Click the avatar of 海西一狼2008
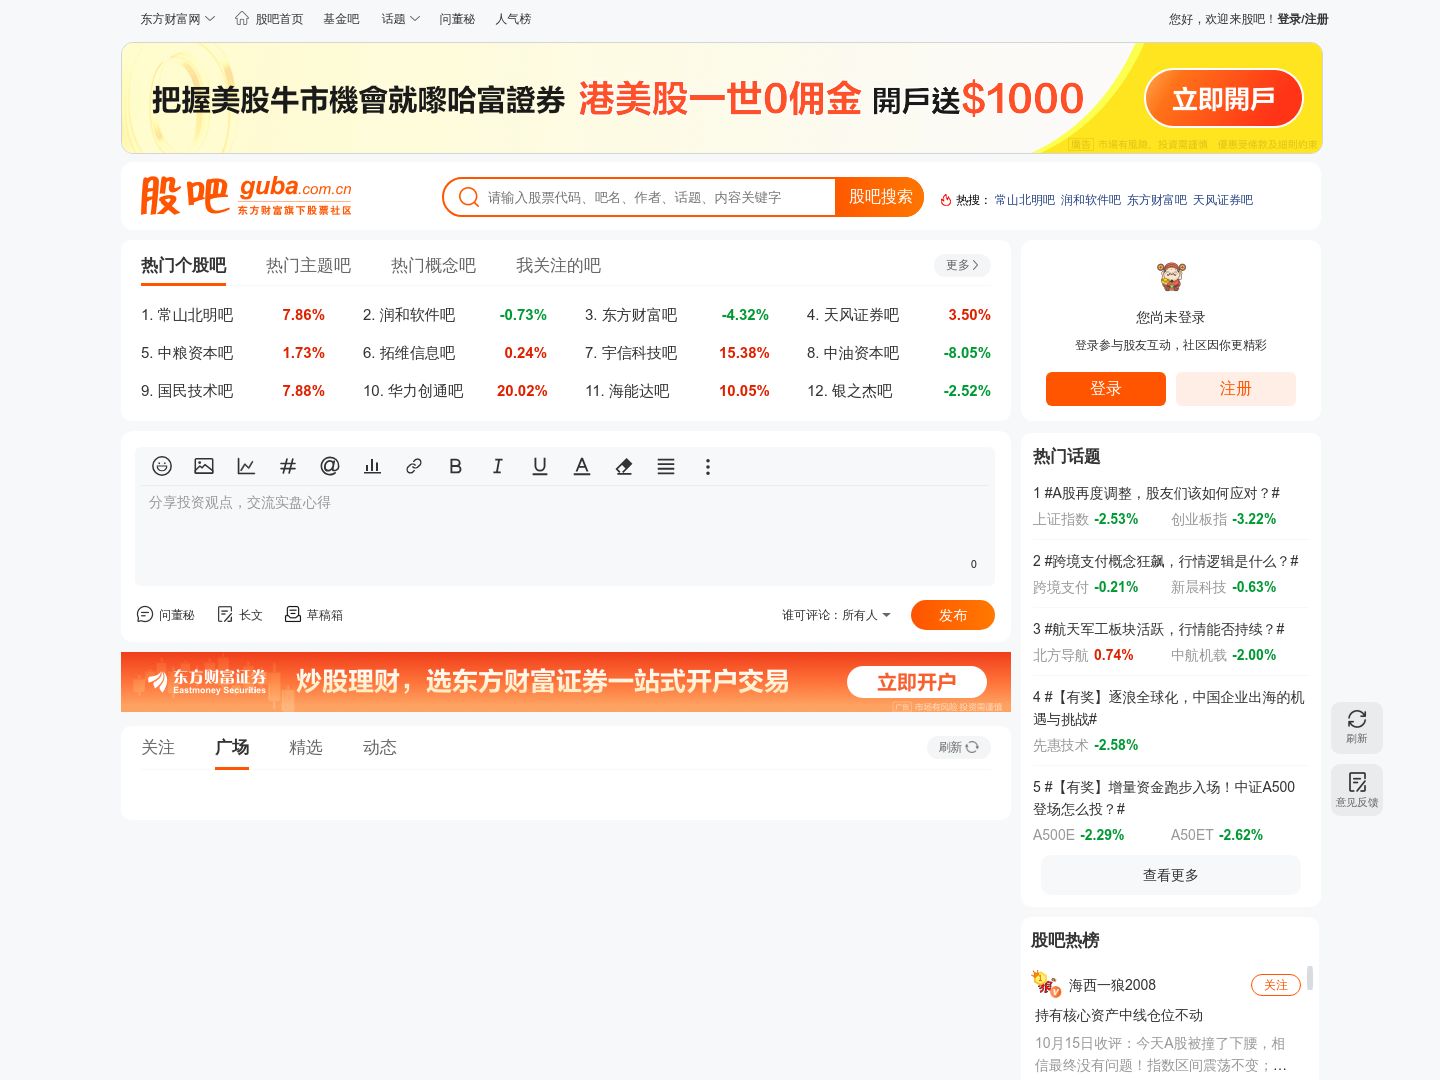This screenshot has height=1080, width=1440. (1047, 984)
